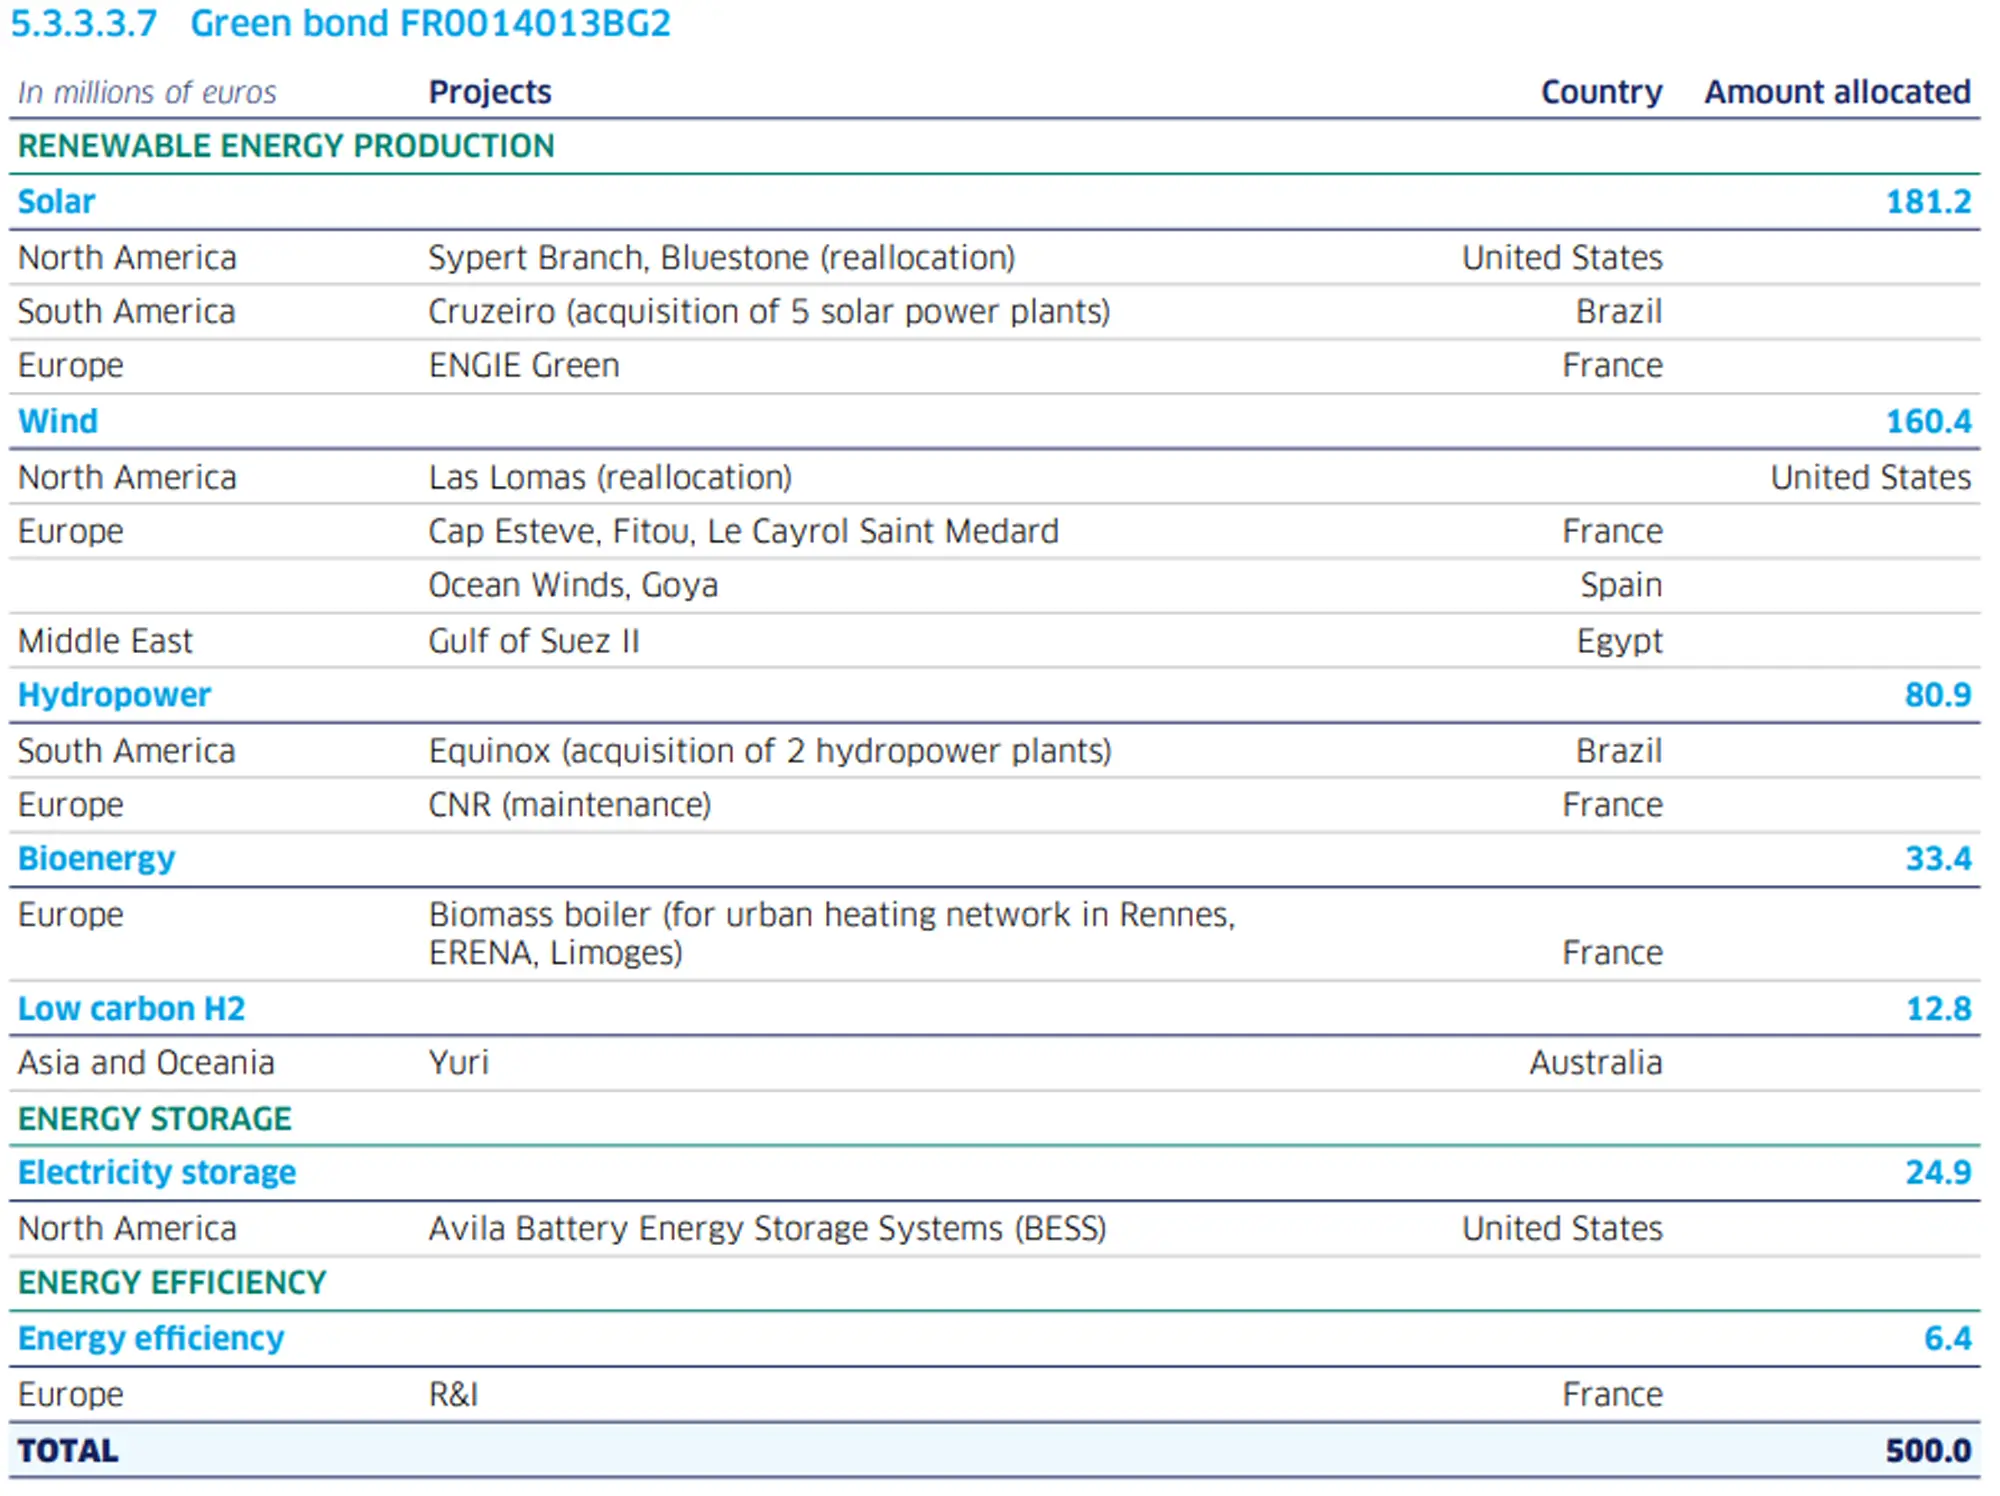Click the 'Amount allocated' column header
2000x1496 pixels.
pos(1838,92)
